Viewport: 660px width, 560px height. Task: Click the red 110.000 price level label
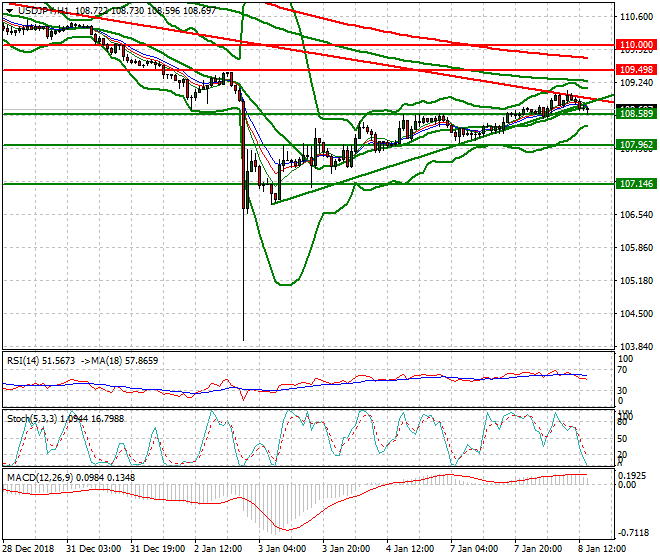[636, 45]
